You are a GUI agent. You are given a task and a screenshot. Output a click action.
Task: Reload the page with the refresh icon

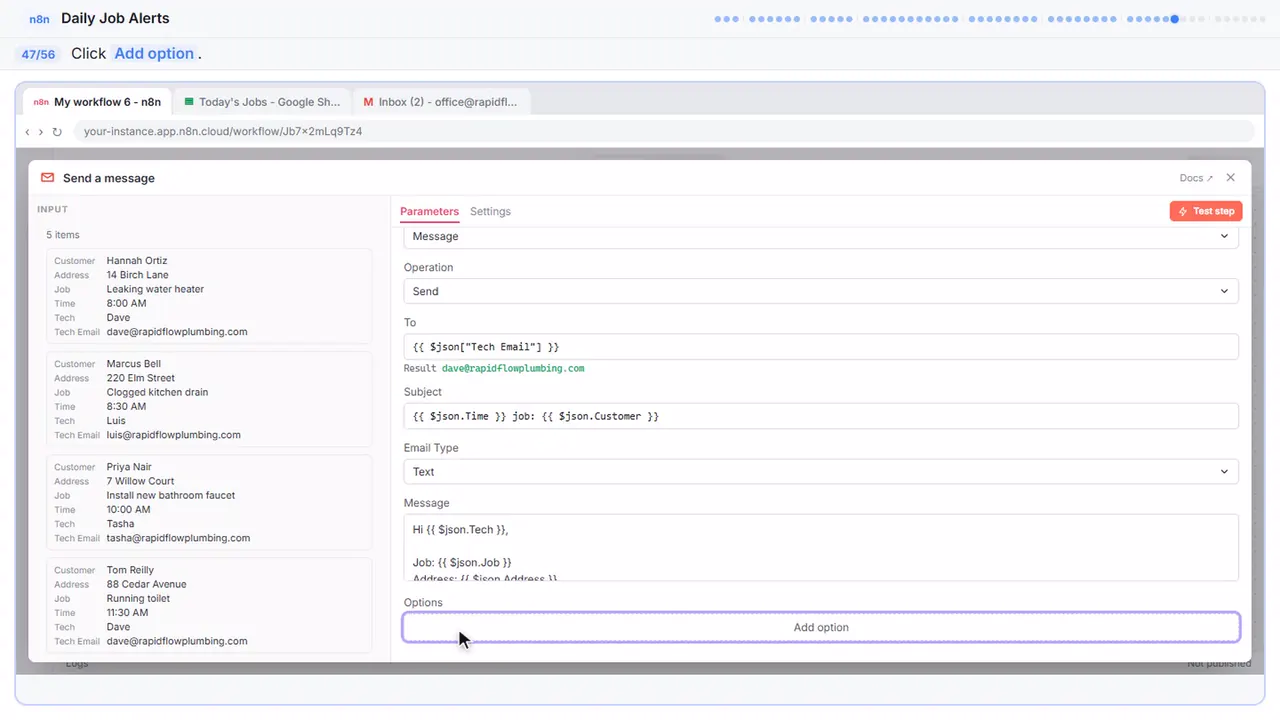[57, 131]
